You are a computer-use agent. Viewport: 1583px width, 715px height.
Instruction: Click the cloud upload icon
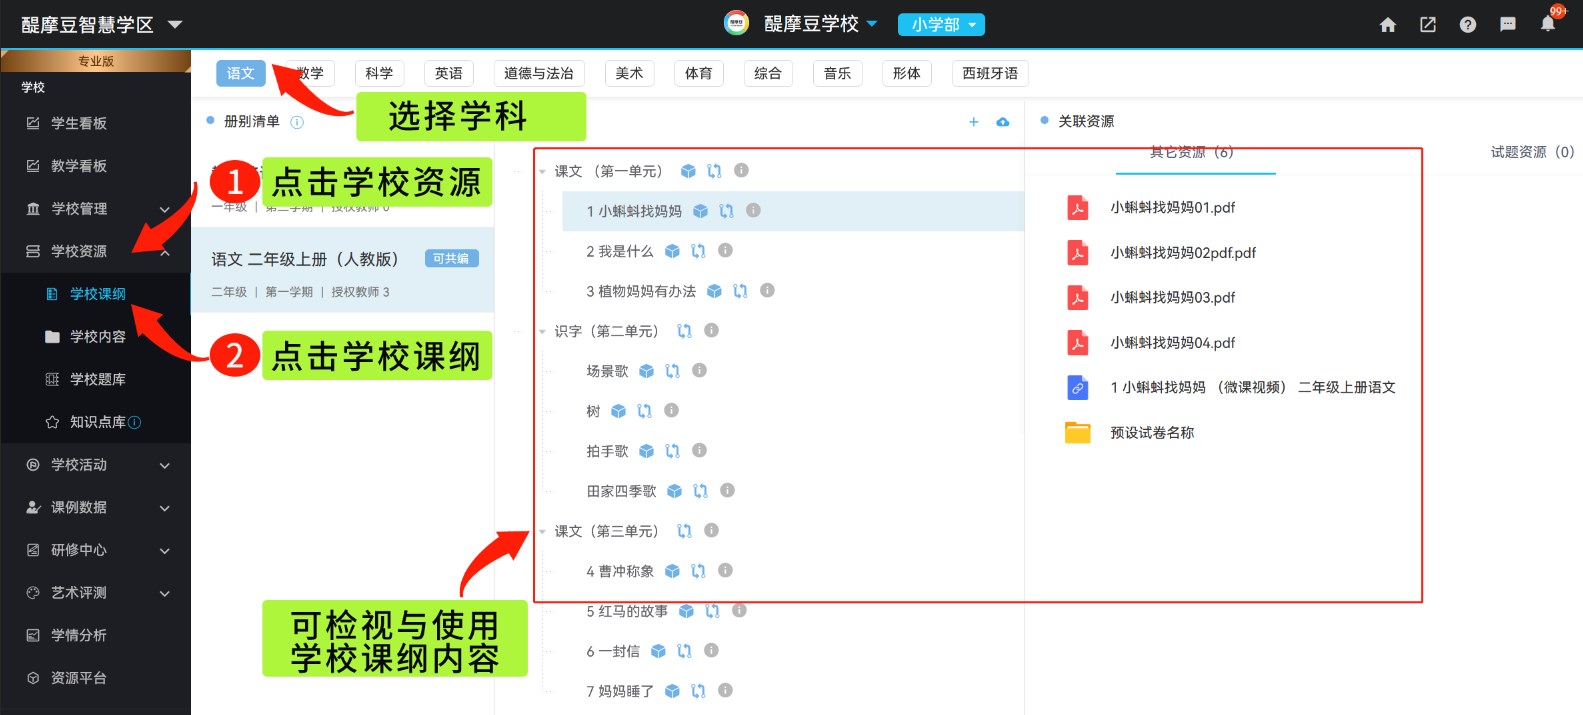(1002, 122)
